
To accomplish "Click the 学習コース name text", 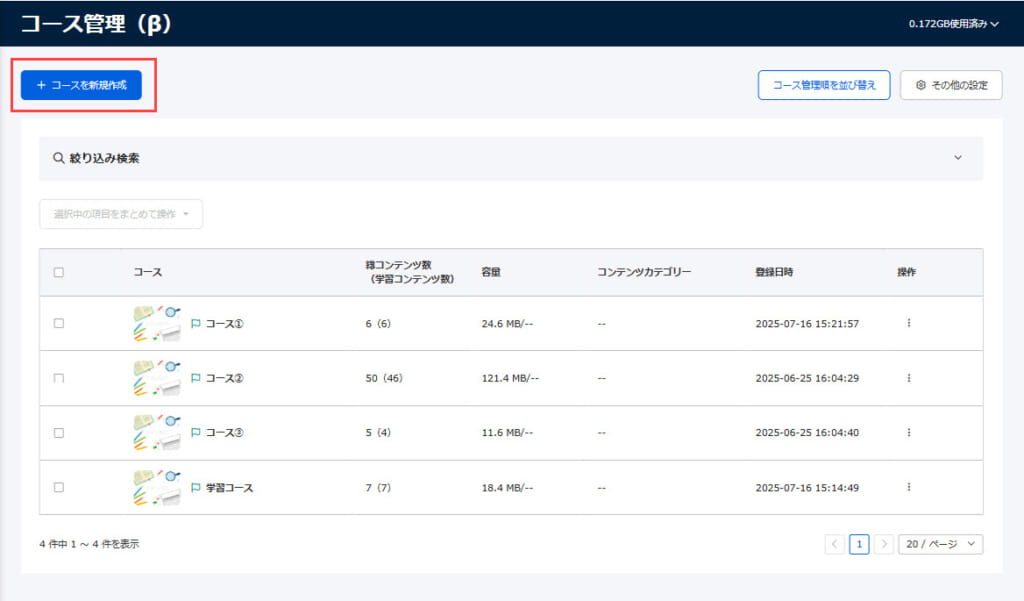I will [x=230, y=487].
